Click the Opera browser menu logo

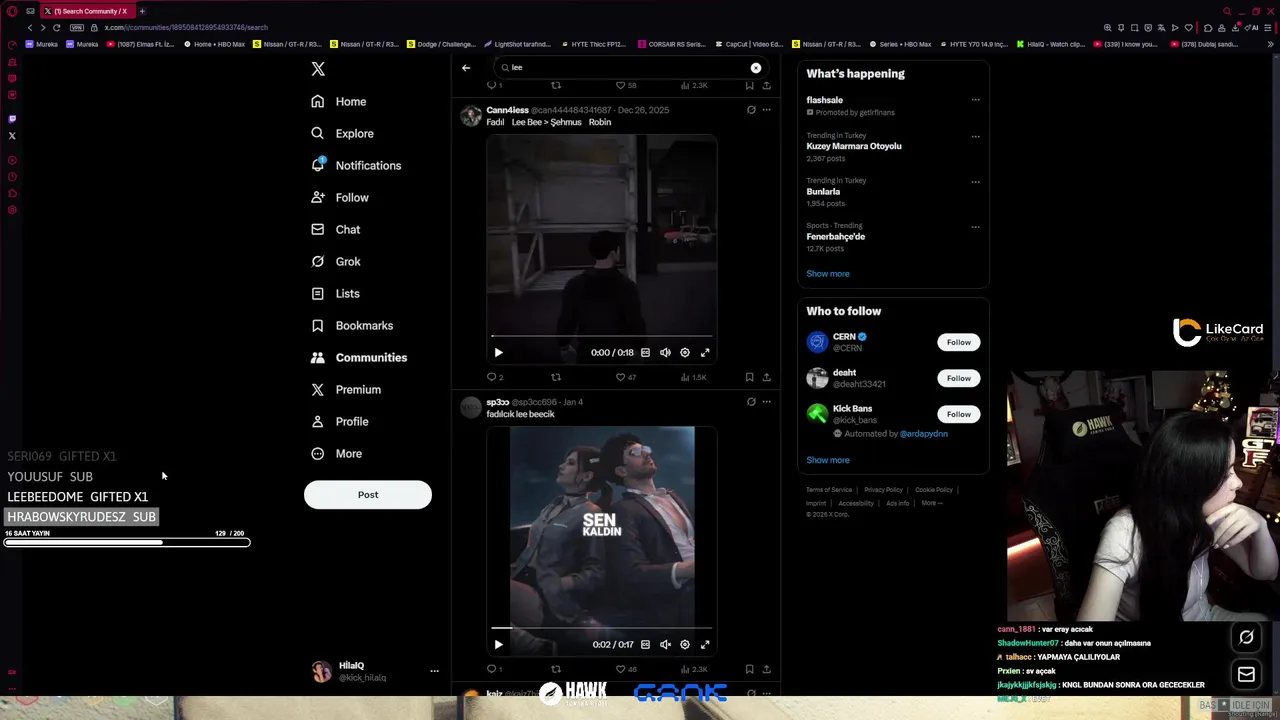pyautogui.click(x=12, y=11)
